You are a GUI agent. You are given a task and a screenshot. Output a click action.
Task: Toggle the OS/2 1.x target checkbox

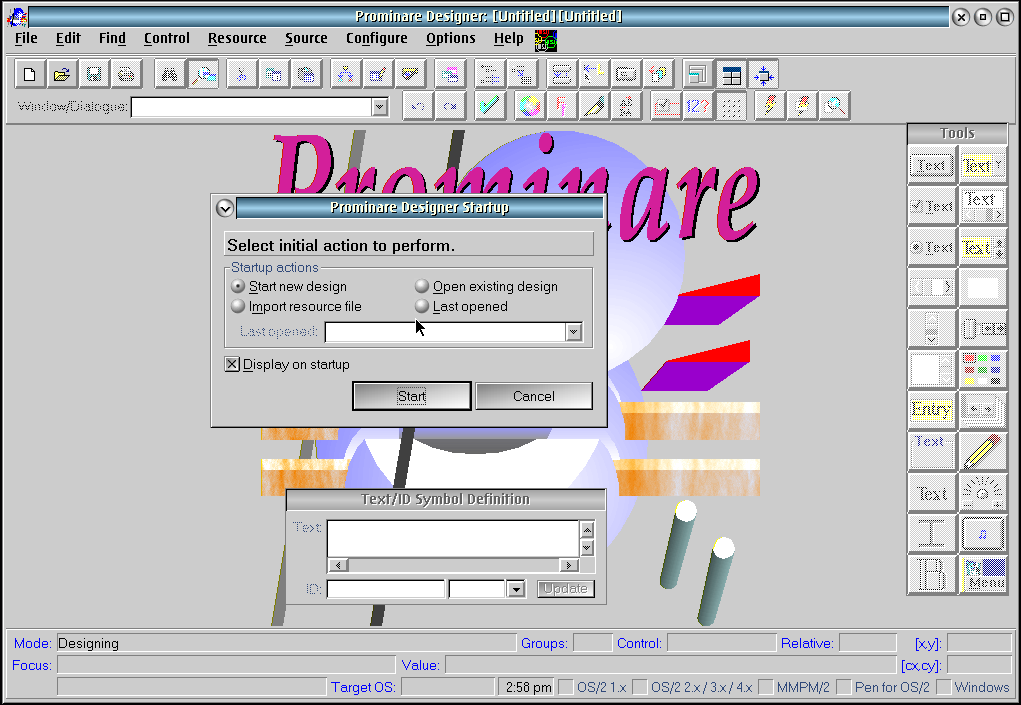pyautogui.click(x=566, y=687)
